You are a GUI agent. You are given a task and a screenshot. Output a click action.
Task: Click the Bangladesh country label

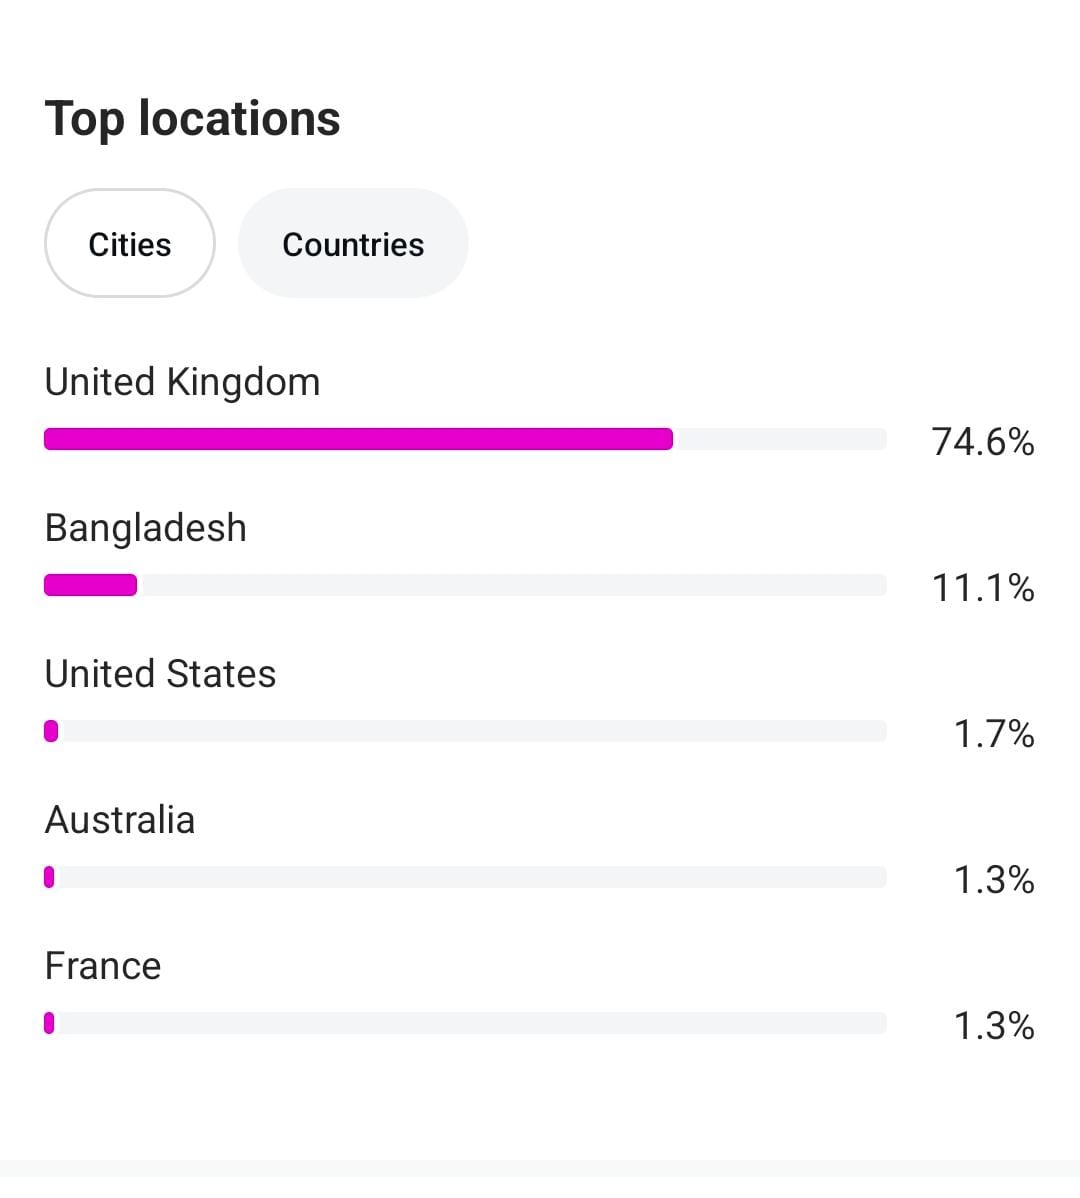(x=146, y=528)
